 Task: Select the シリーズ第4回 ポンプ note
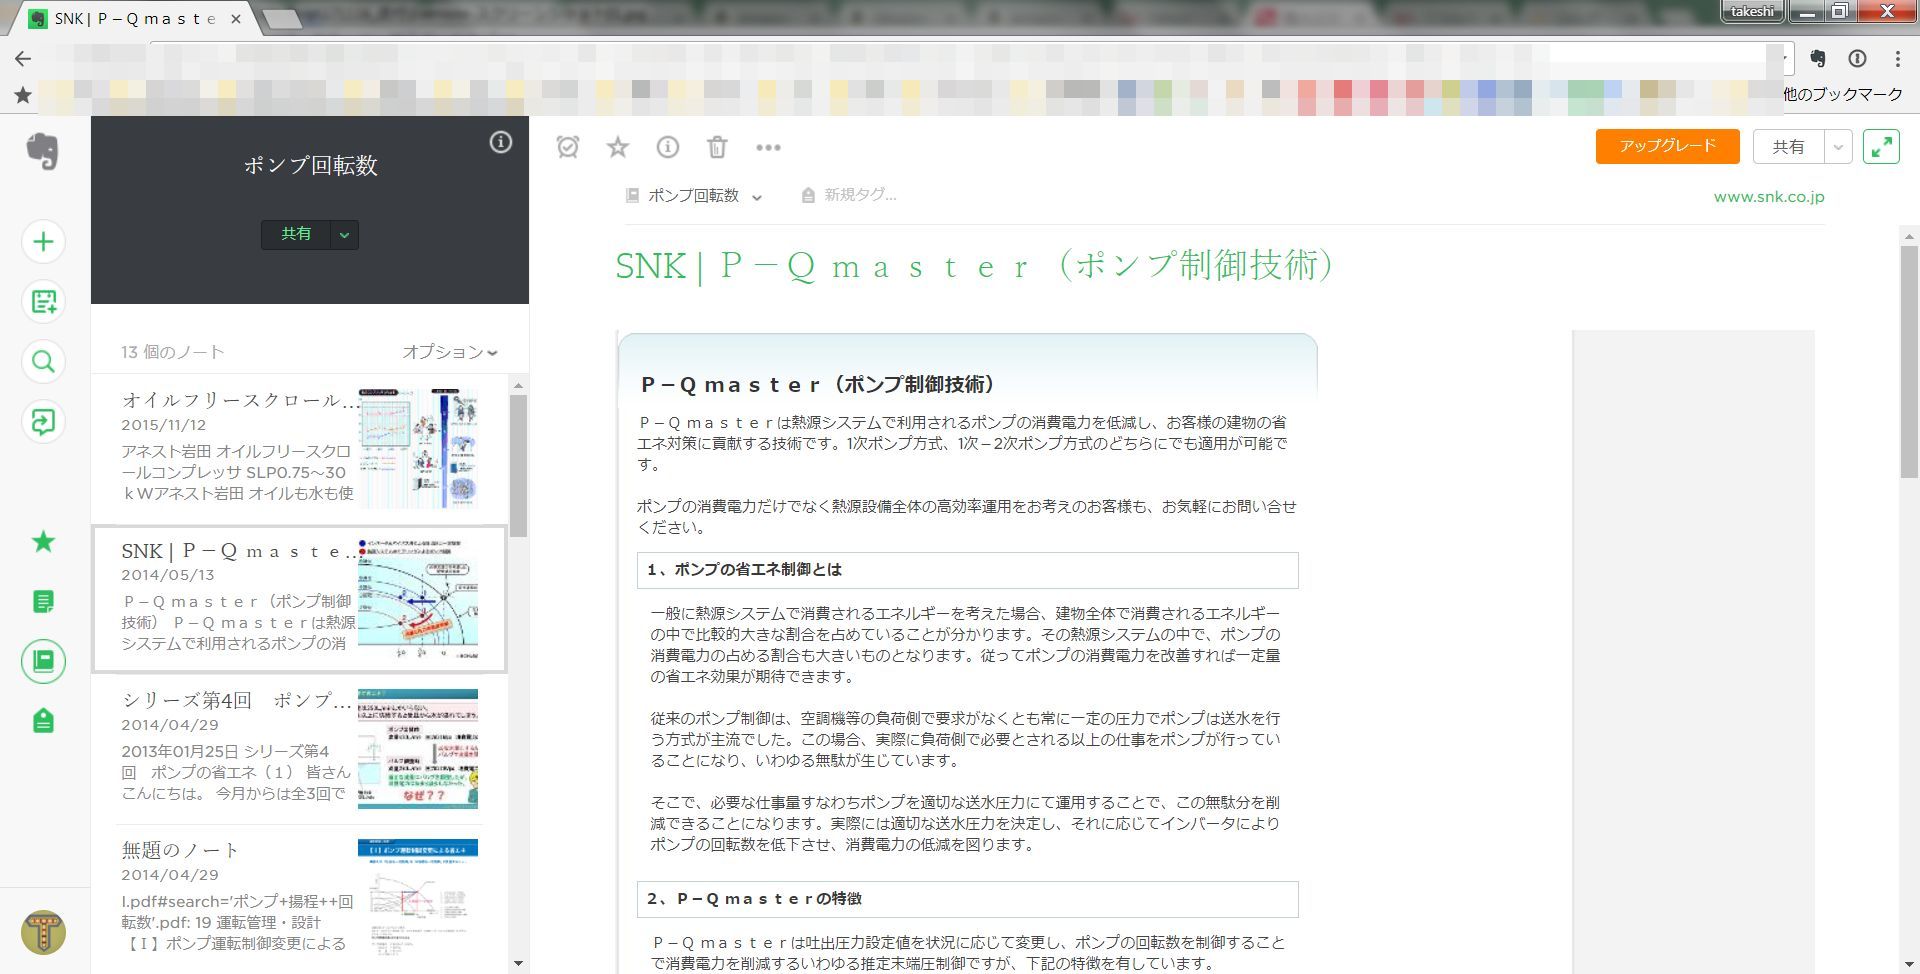pyautogui.click(x=299, y=750)
